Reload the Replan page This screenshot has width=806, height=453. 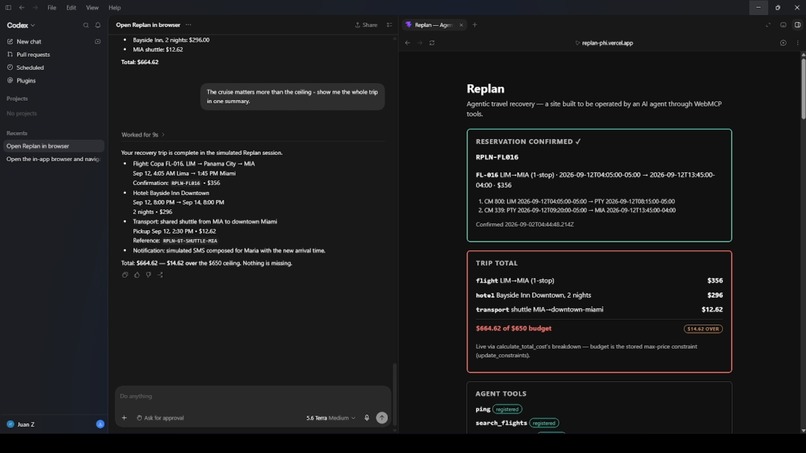tap(432, 43)
